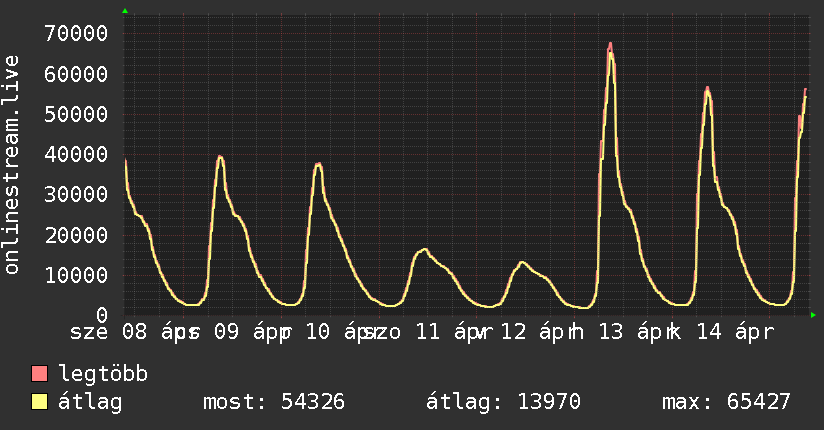Click the y-axis label 70000

coord(76,34)
